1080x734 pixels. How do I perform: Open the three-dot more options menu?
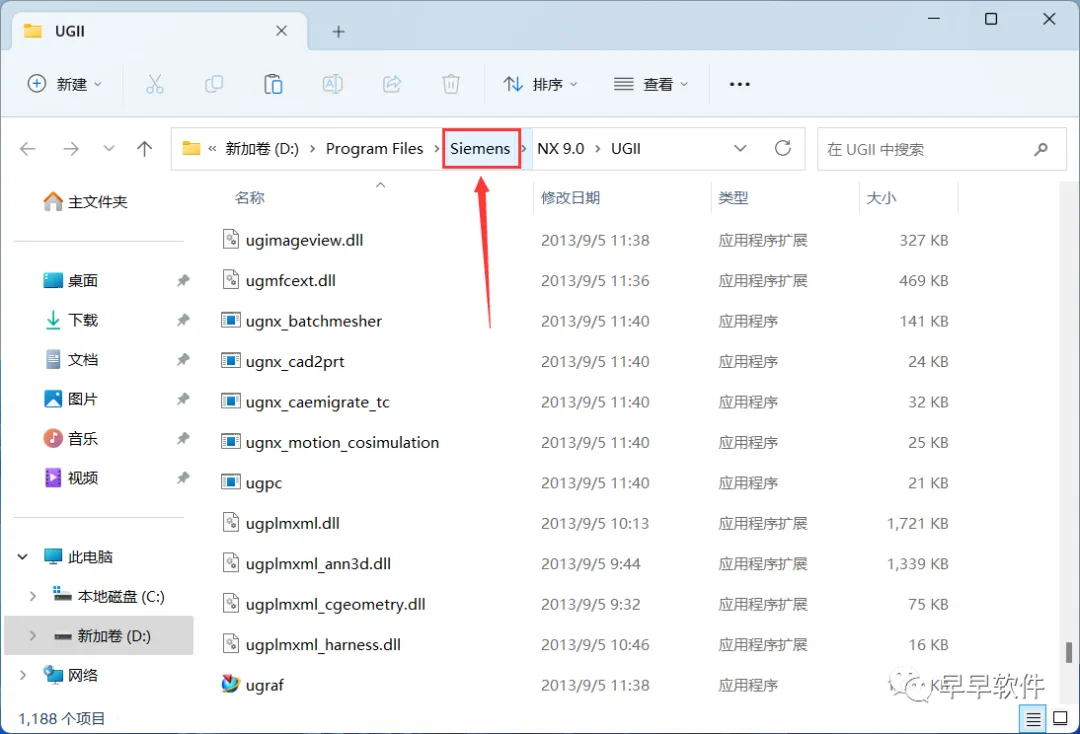pos(739,84)
